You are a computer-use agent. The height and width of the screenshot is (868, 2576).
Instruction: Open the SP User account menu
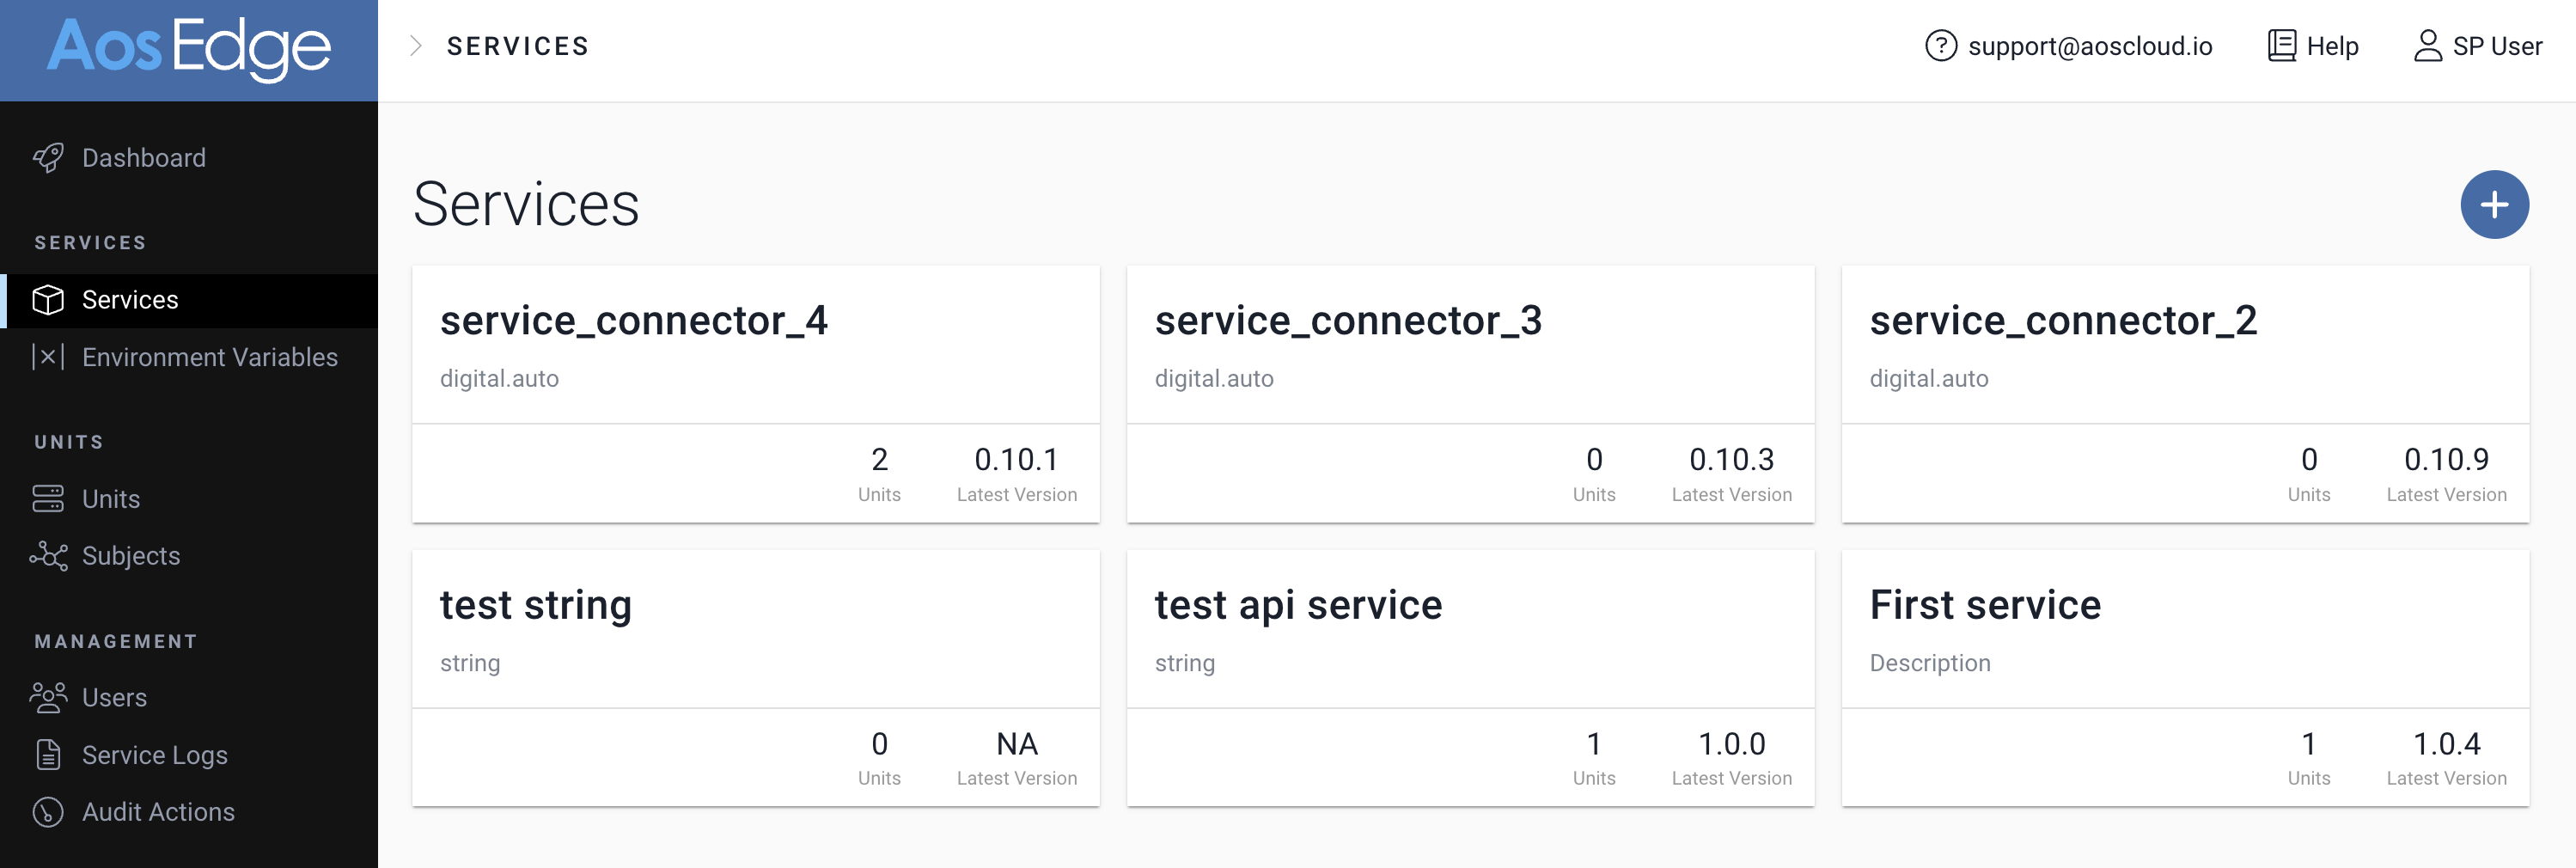click(2477, 46)
